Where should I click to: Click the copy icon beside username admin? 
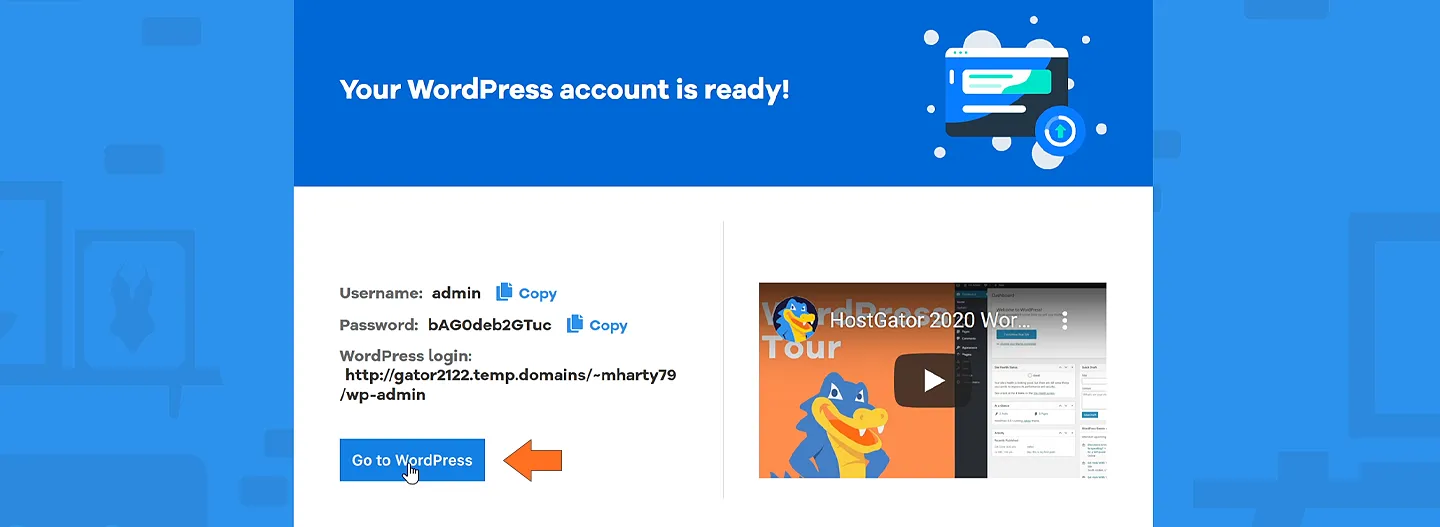click(504, 292)
